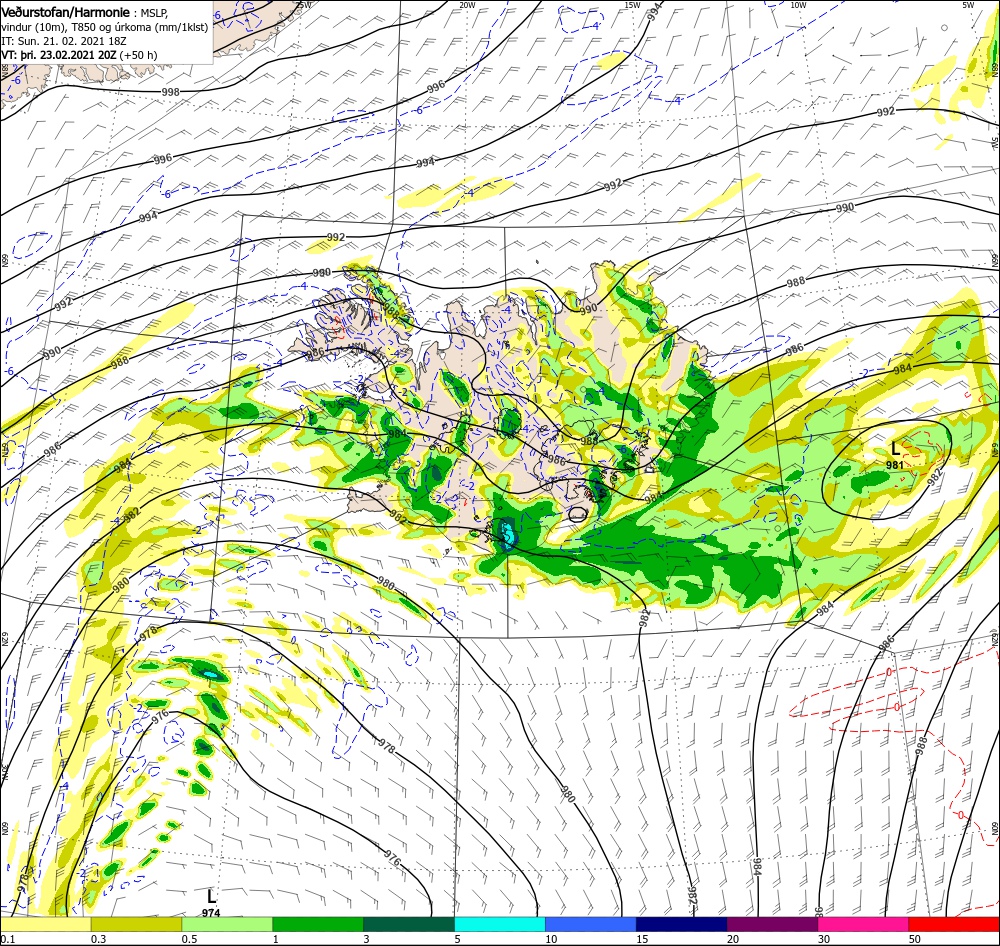Click the yellow 0.1–0.3 legend color segment
The image size is (1000, 946).
(x=46, y=924)
